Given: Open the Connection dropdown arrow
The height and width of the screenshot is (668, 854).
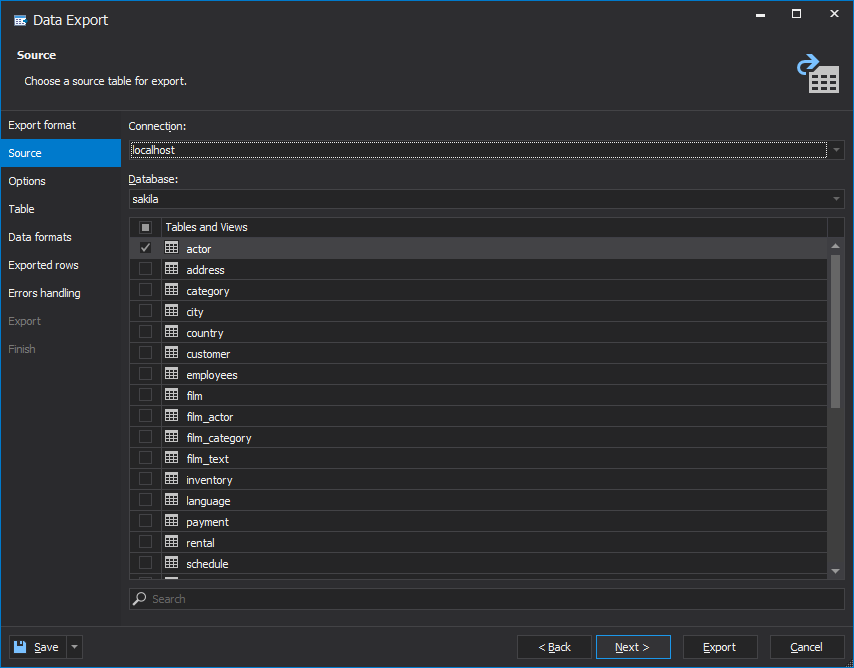Looking at the screenshot, I should point(836,150).
